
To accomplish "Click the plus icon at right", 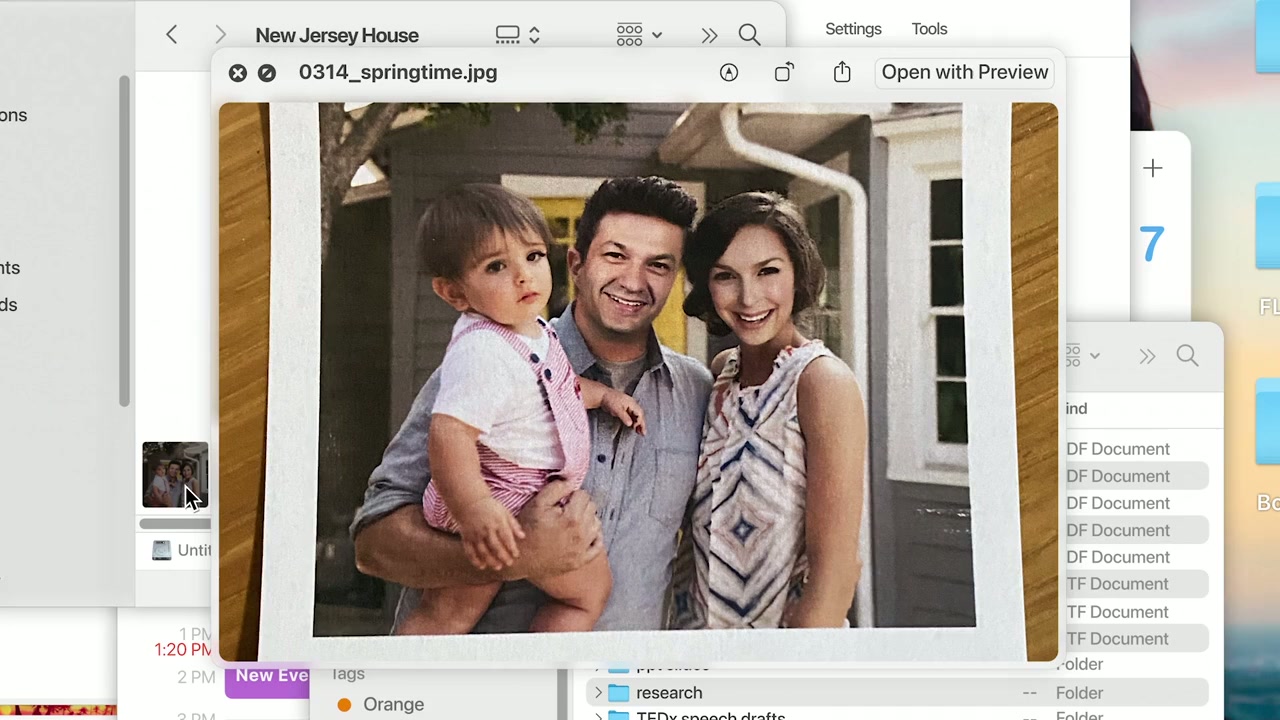I will (x=1152, y=168).
